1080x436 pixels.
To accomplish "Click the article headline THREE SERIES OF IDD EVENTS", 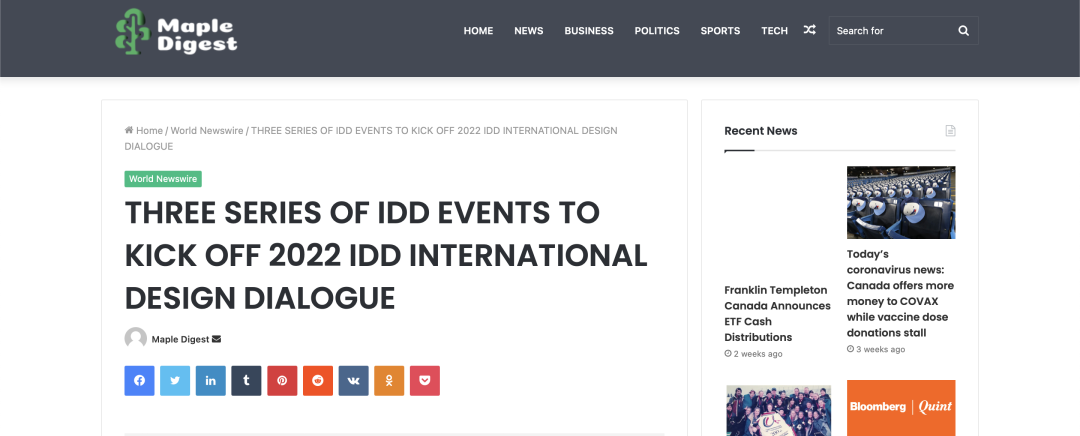I will [x=386, y=256].
